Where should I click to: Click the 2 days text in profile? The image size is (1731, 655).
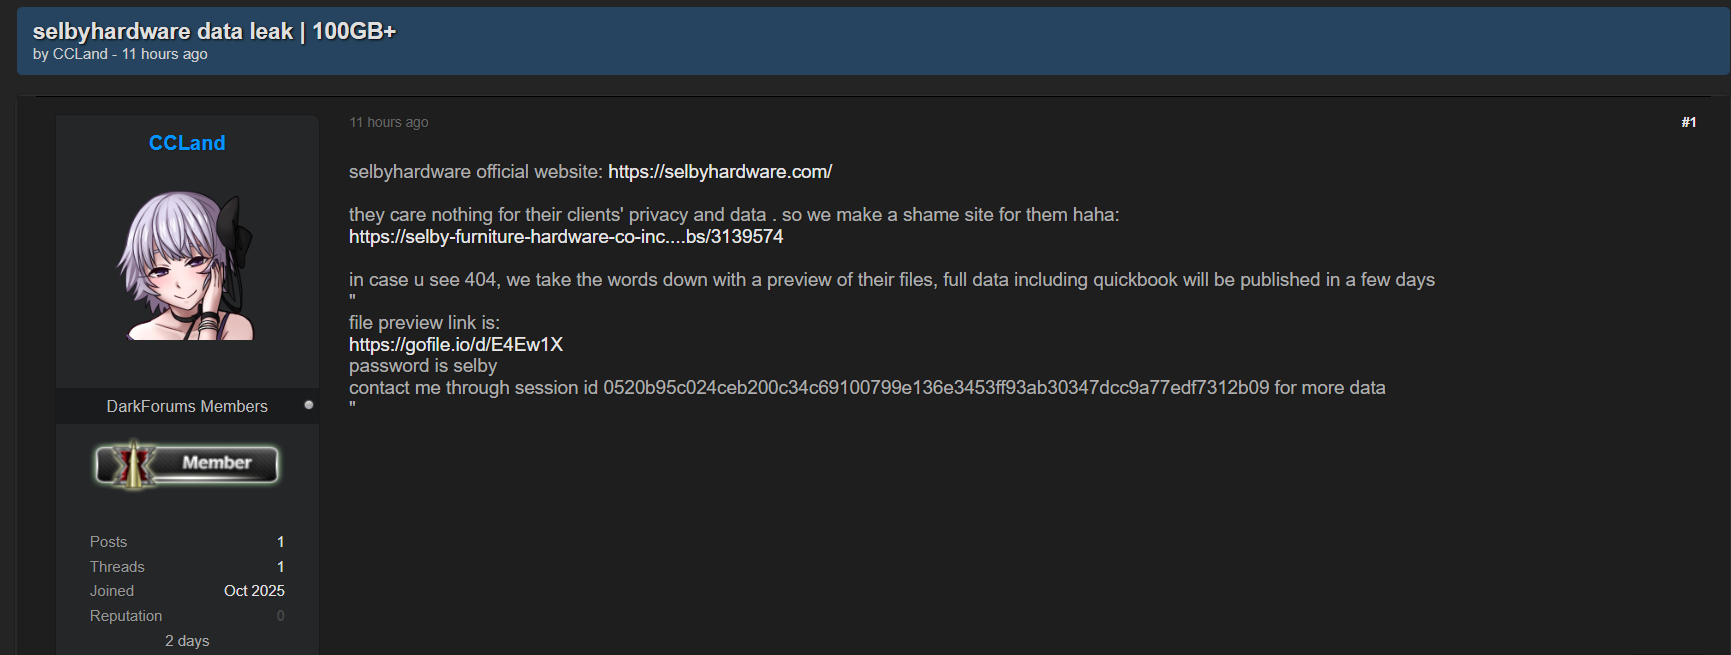(187, 641)
